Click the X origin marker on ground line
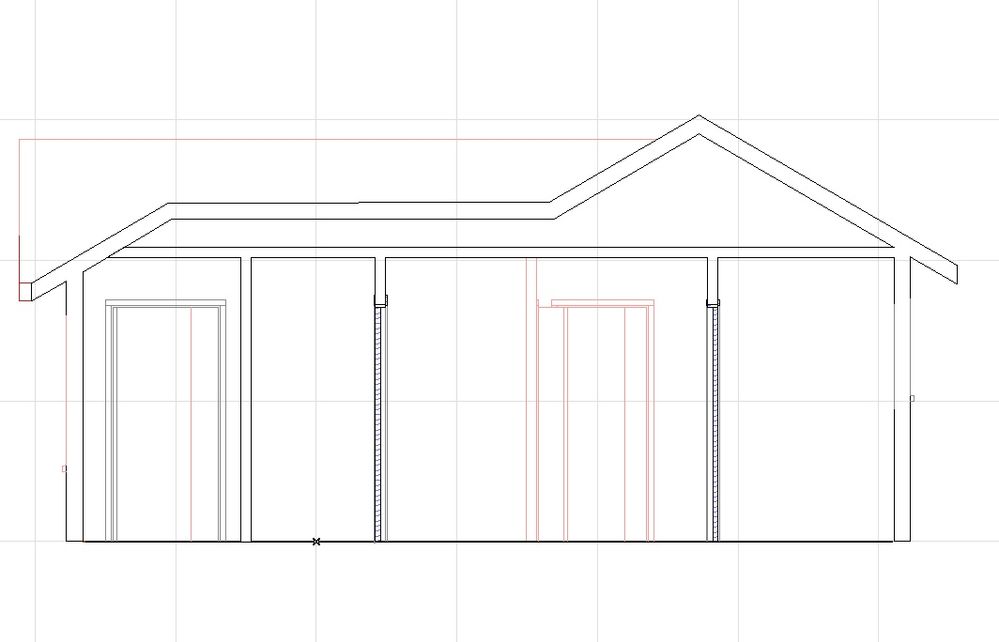999x642 pixels. pyautogui.click(x=316, y=541)
